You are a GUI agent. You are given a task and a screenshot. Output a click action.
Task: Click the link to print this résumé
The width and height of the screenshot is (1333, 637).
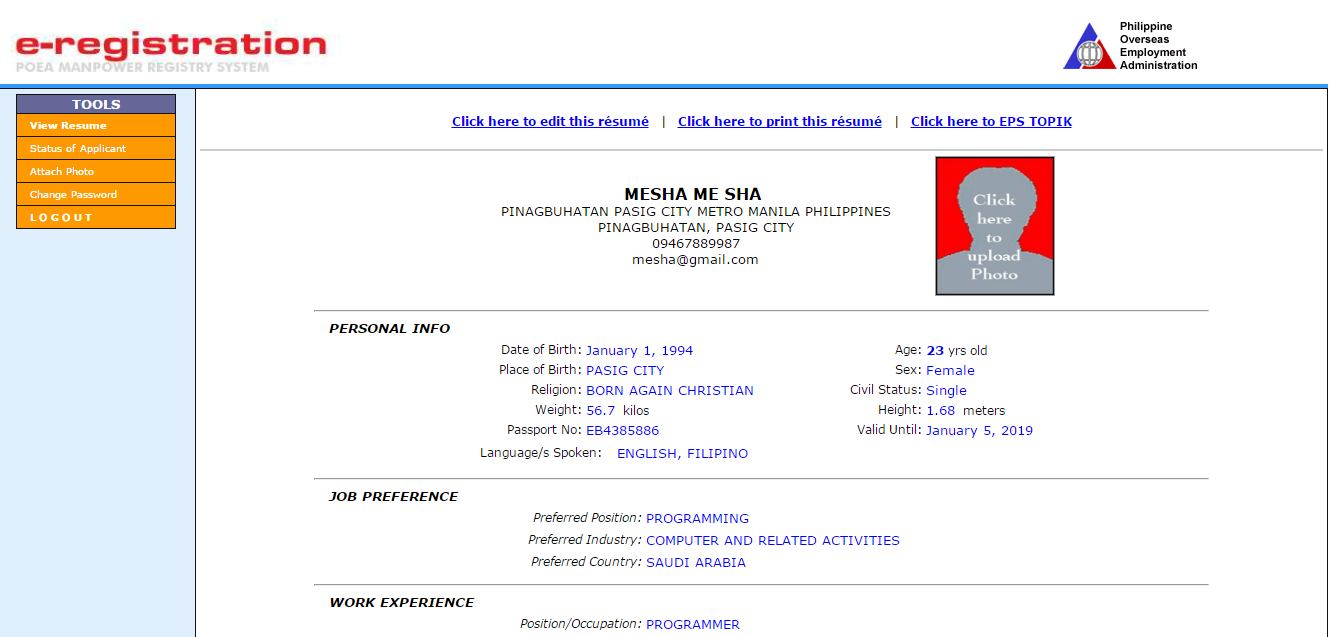pyautogui.click(x=779, y=121)
